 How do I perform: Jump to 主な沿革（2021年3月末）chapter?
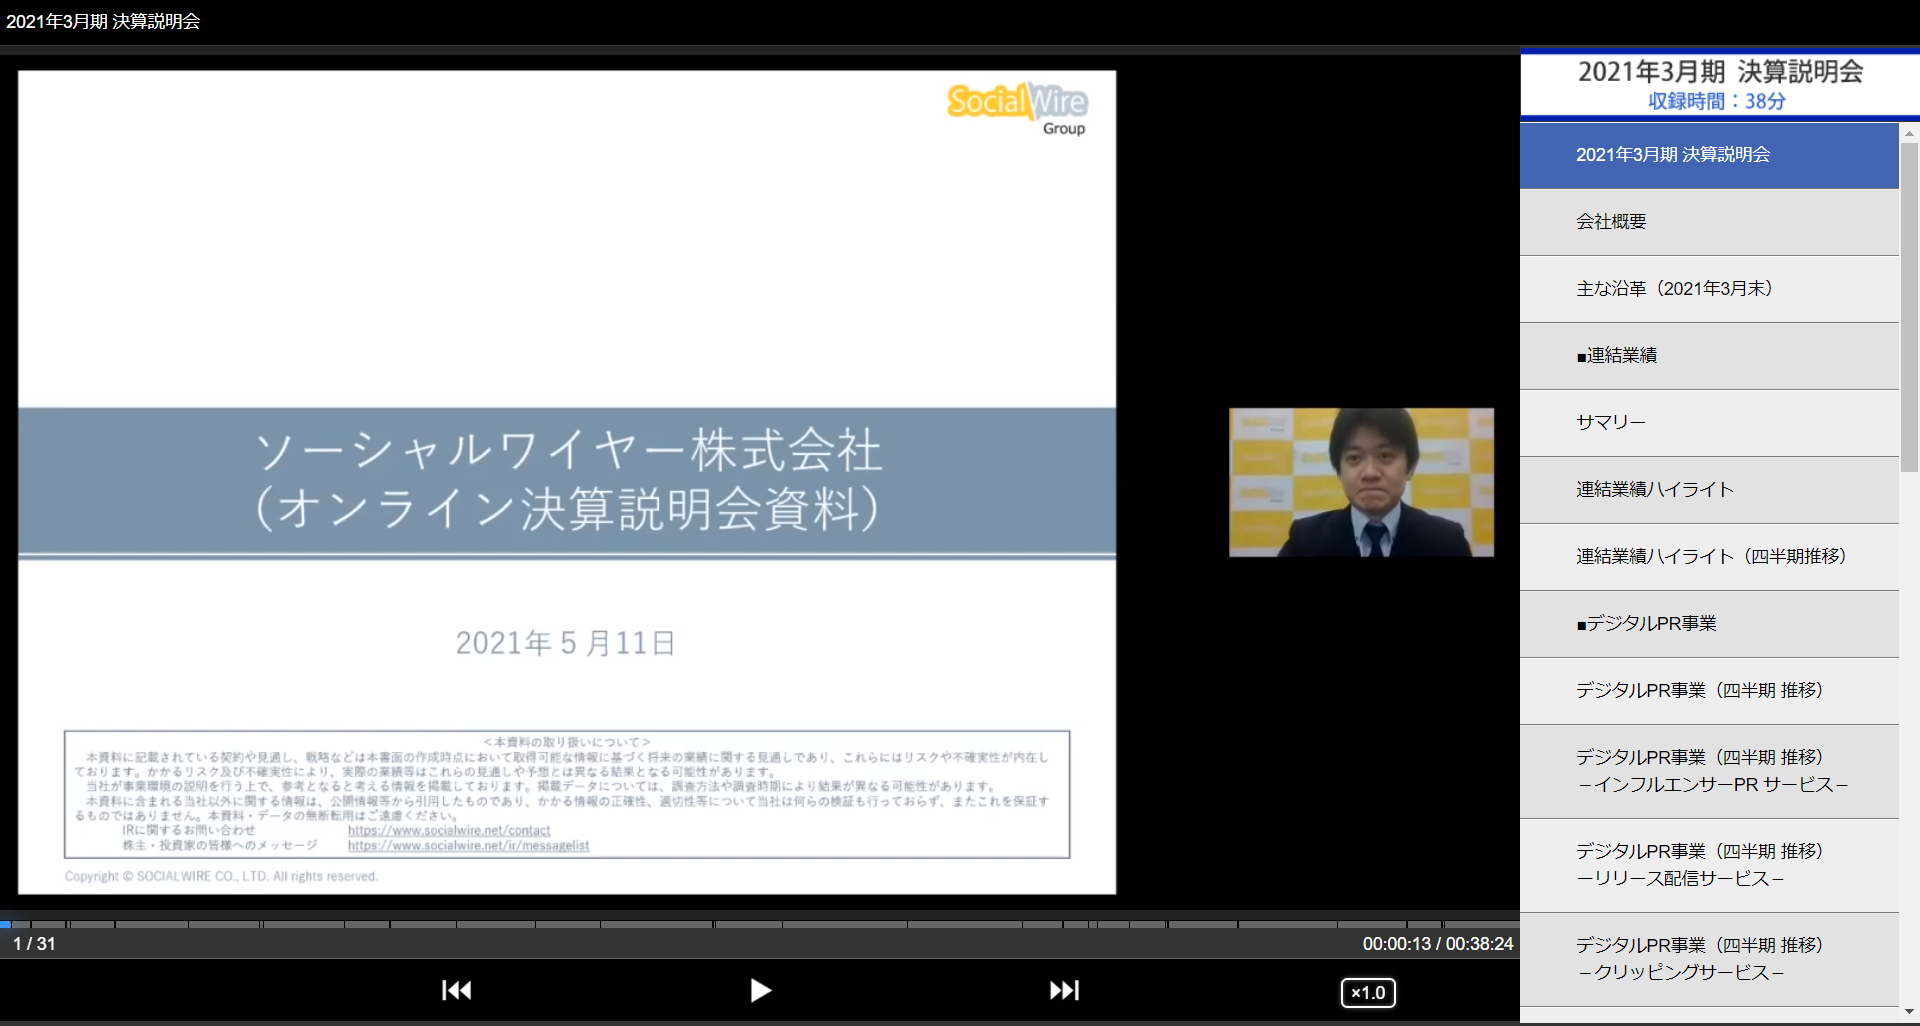point(1709,289)
